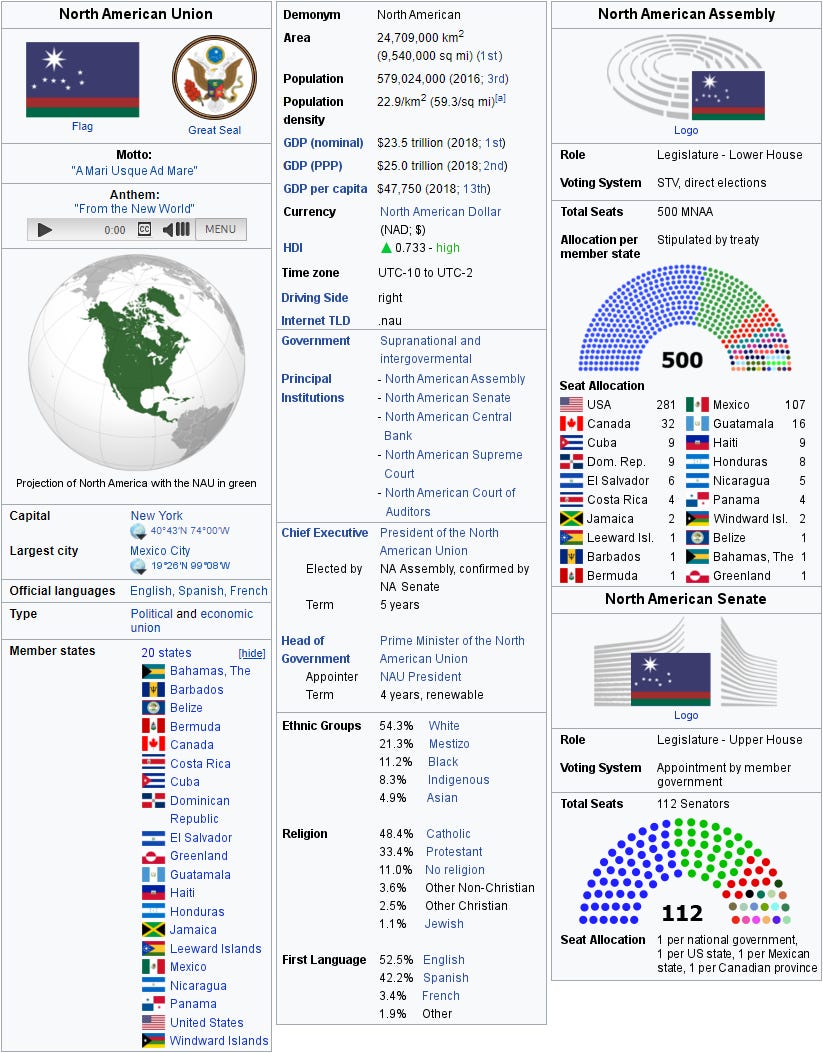
Task: Open the 112-seat Senate diagram
Action: (685, 872)
